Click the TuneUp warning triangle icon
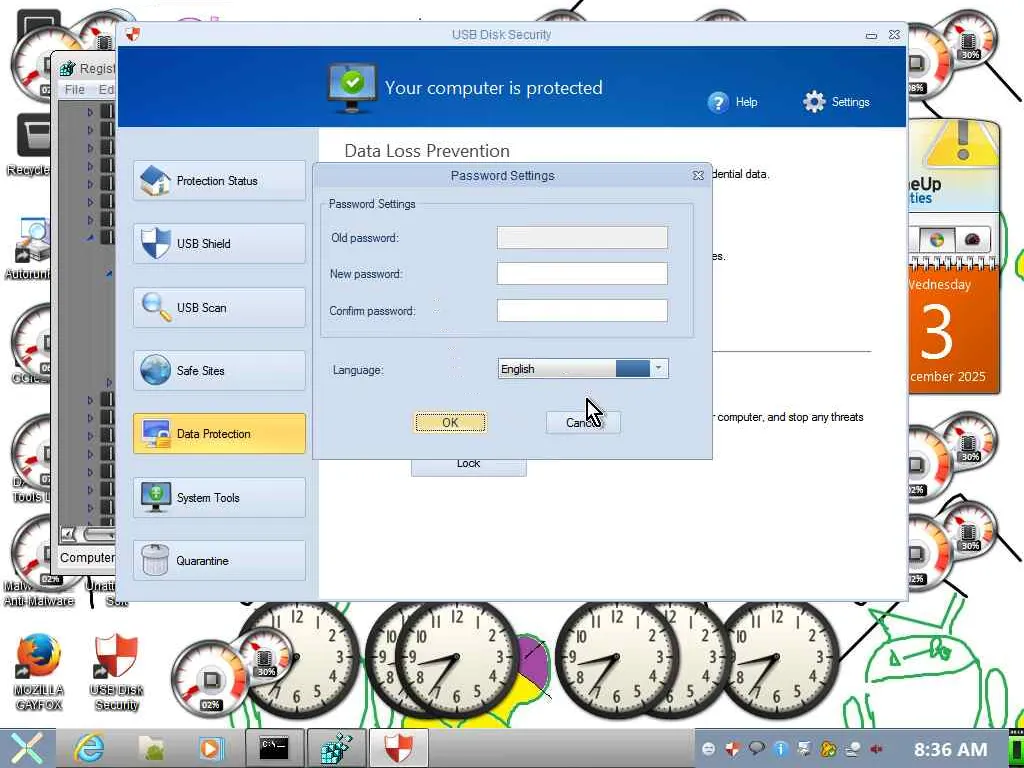Screen dimensions: 1024x768 coord(962,143)
